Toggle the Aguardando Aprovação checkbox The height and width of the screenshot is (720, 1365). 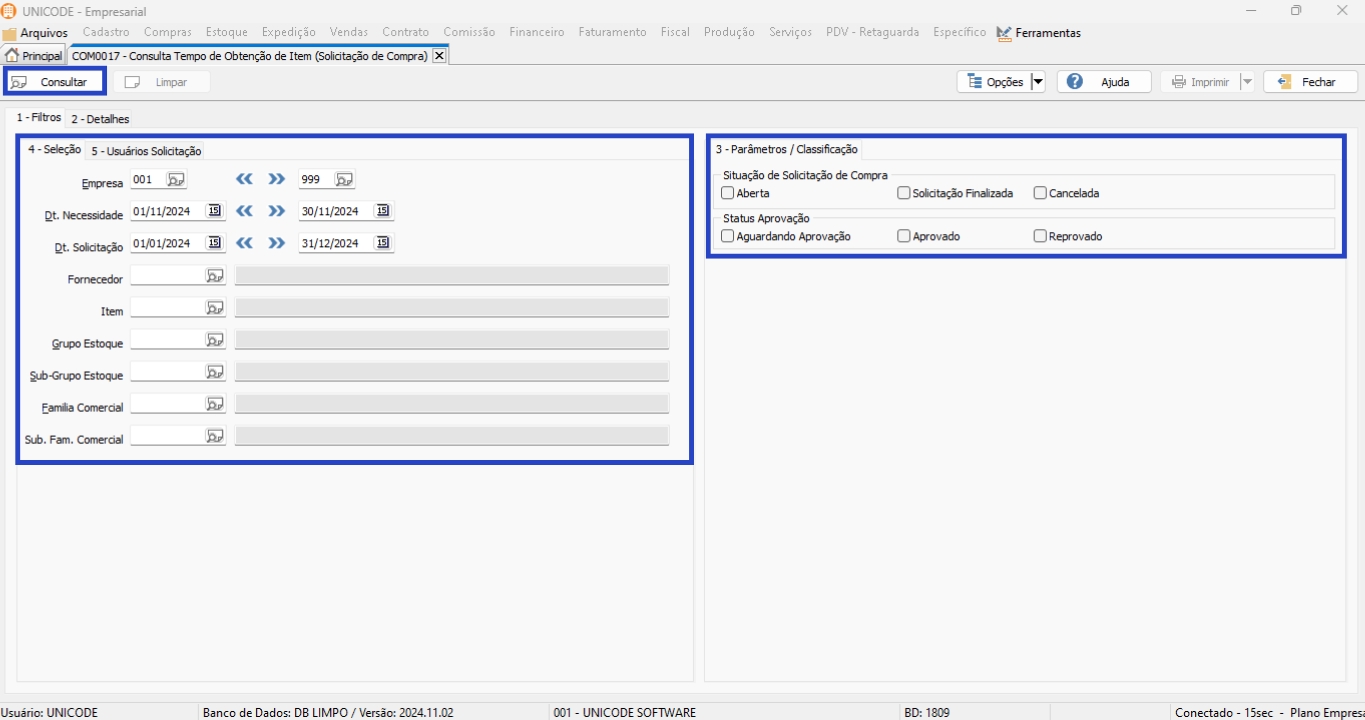pos(728,237)
